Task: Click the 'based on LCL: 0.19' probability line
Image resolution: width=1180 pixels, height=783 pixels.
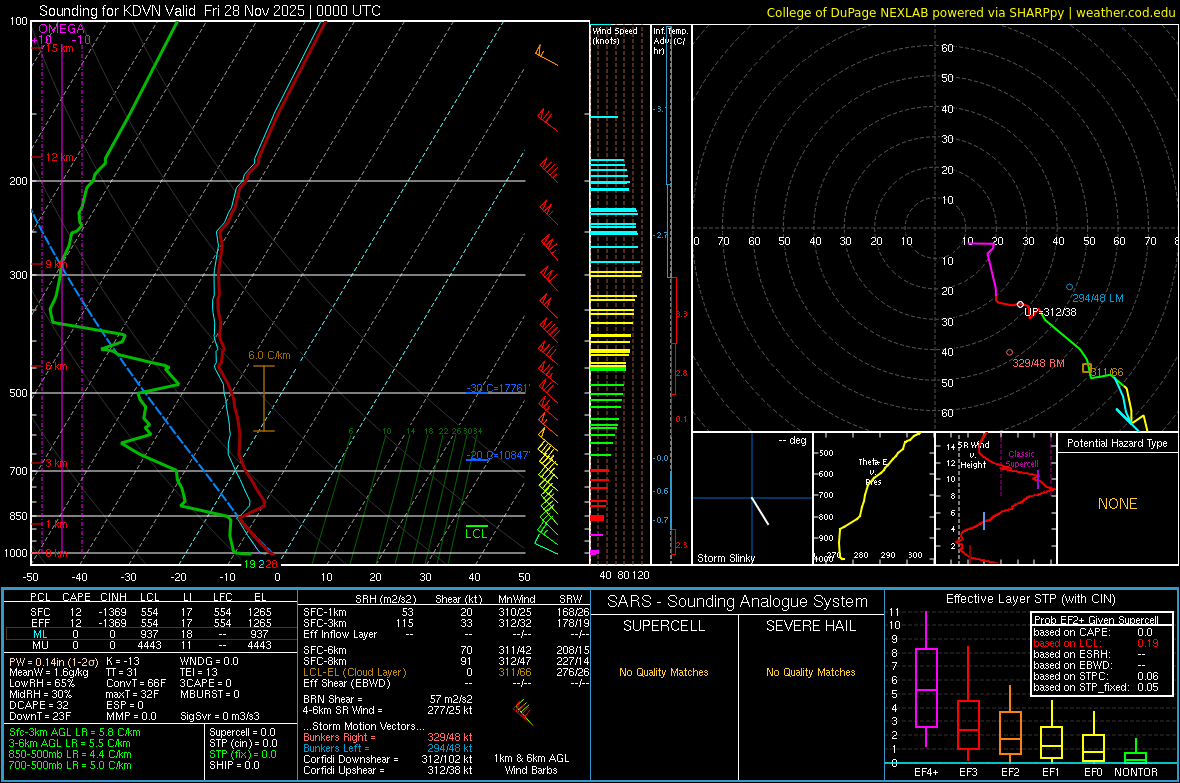Action: (1096, 643)
